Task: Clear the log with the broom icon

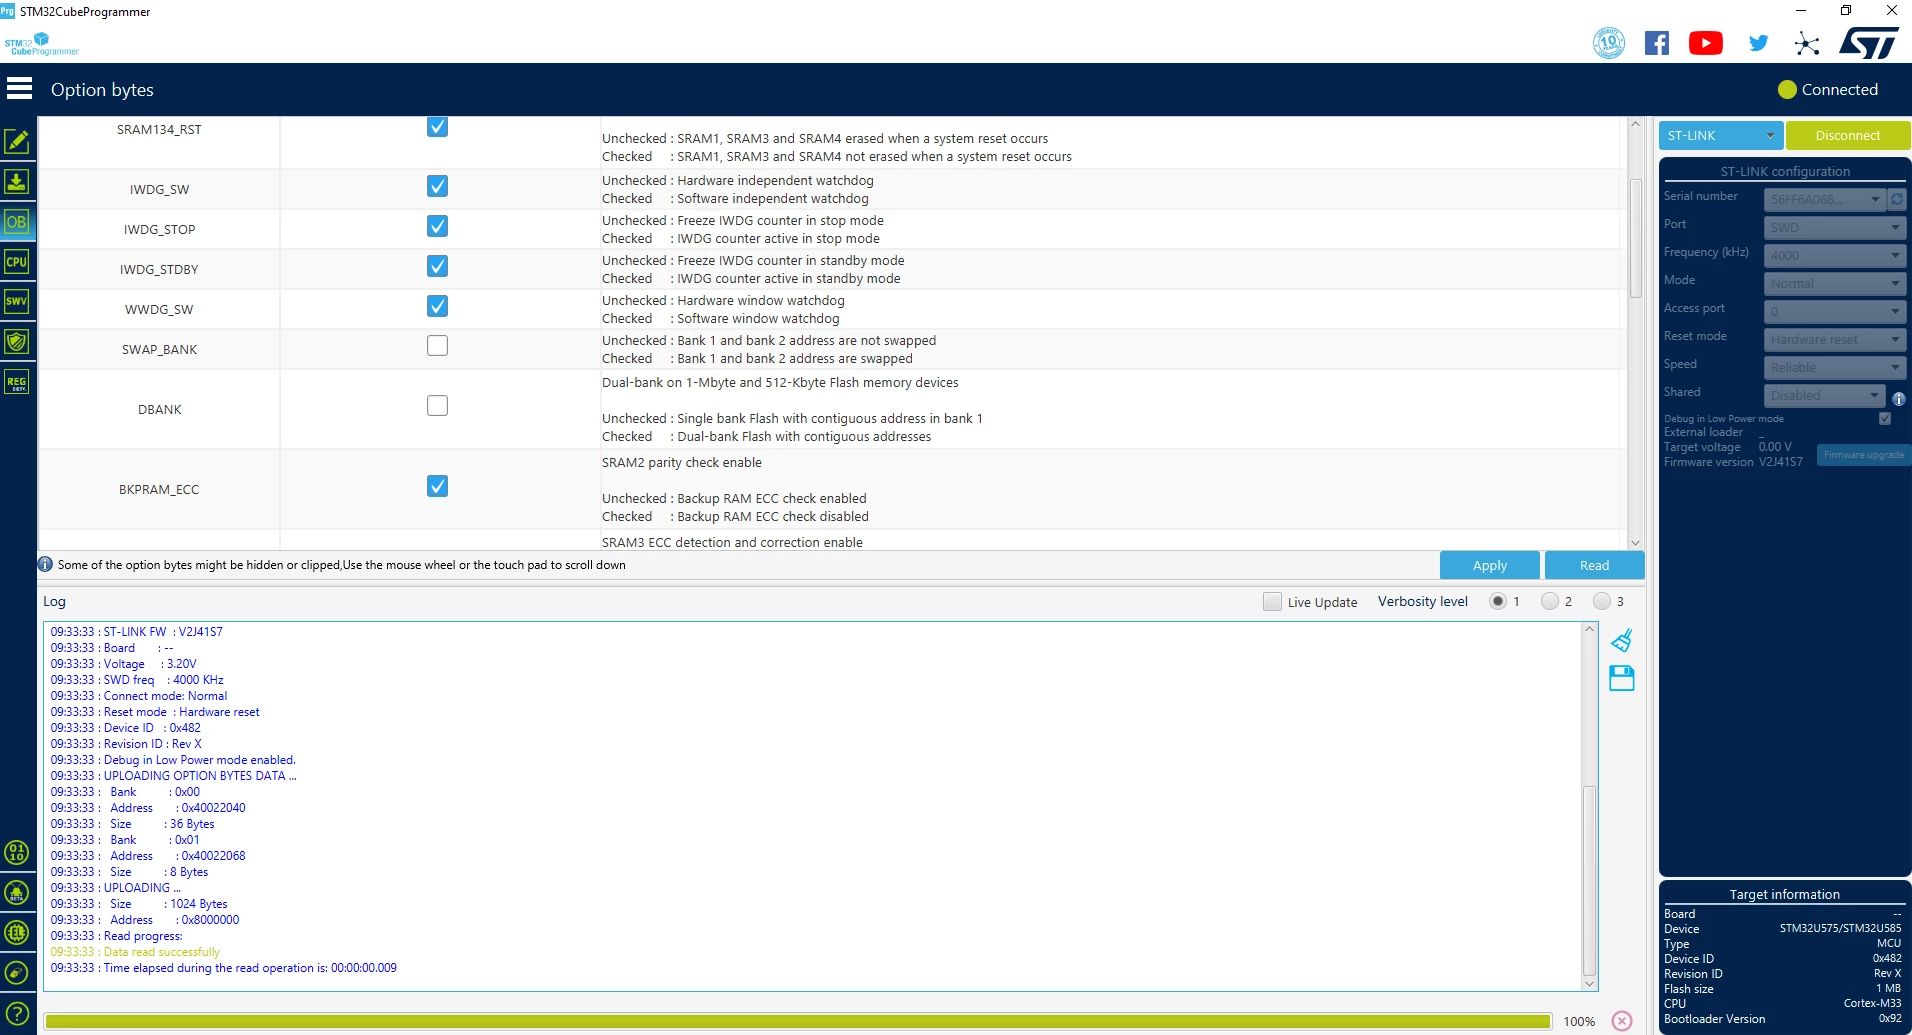Action: click(x=1622, y=640)
